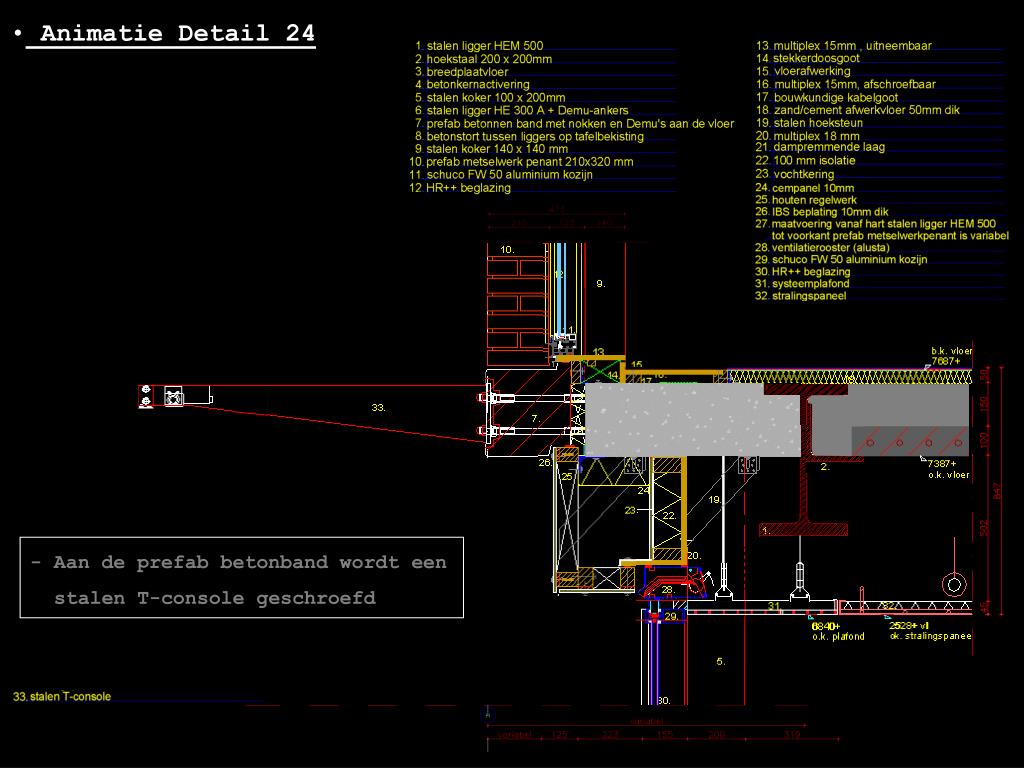Click legend line '21. dampremmende laag'
The width and height of the screenshot is (1024, 768).
pyautogui.click(x=820, y=148)
